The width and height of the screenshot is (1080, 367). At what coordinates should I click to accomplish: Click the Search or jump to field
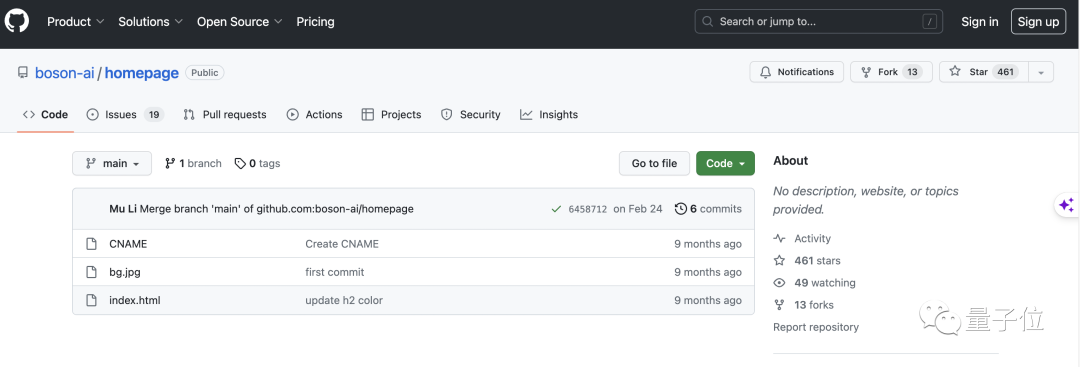(819, 21)
